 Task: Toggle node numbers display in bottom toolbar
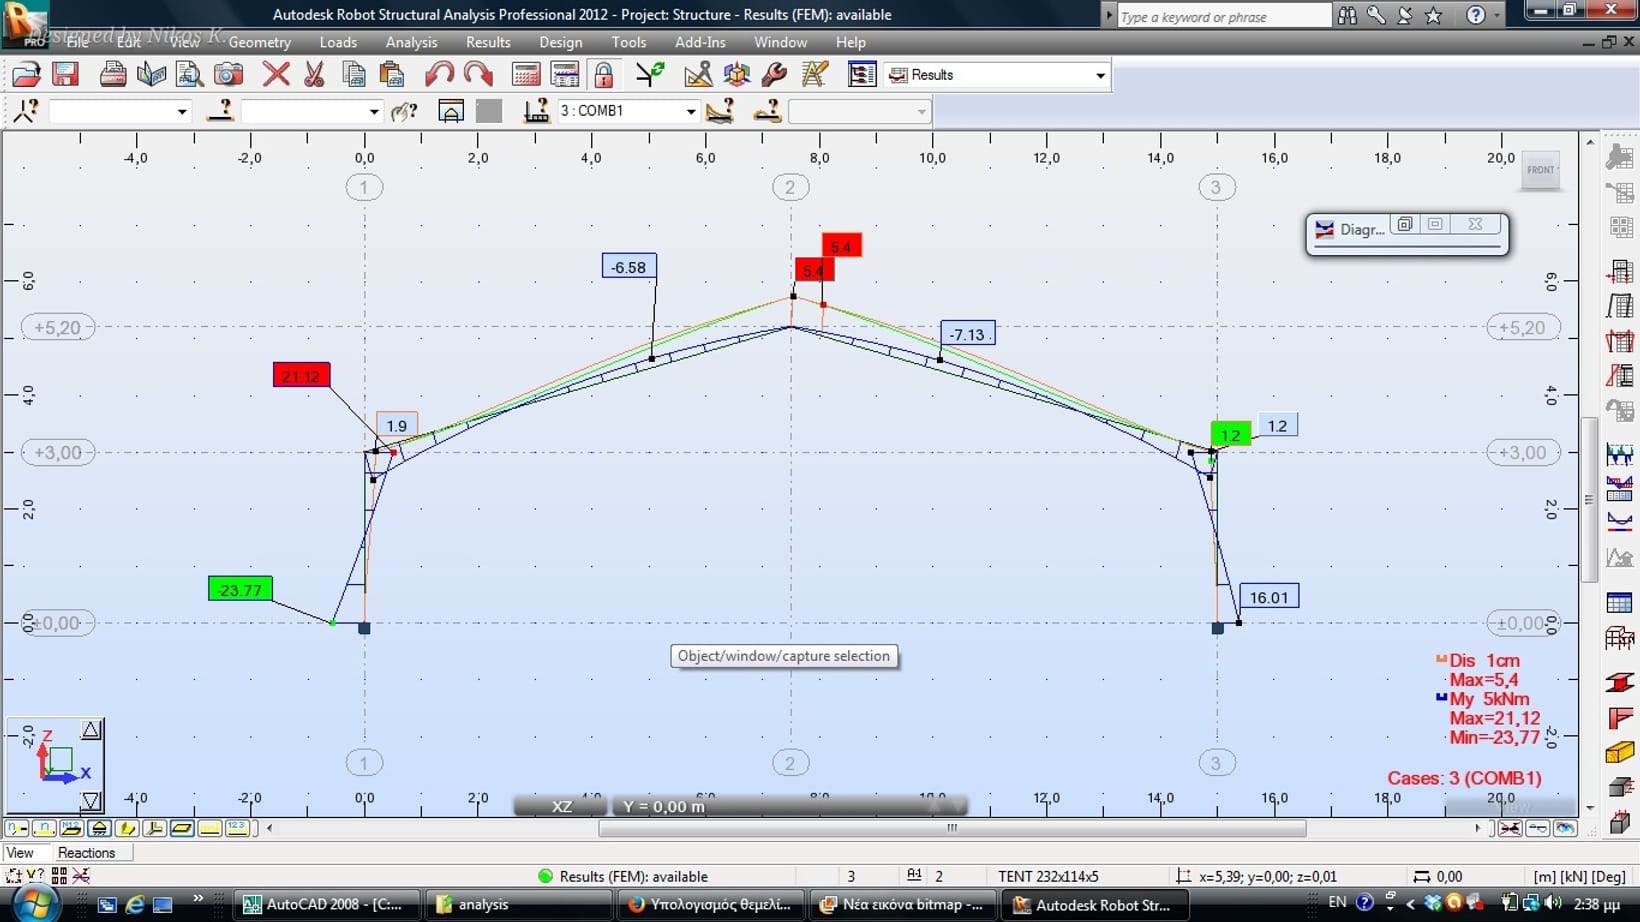[17, 828]
